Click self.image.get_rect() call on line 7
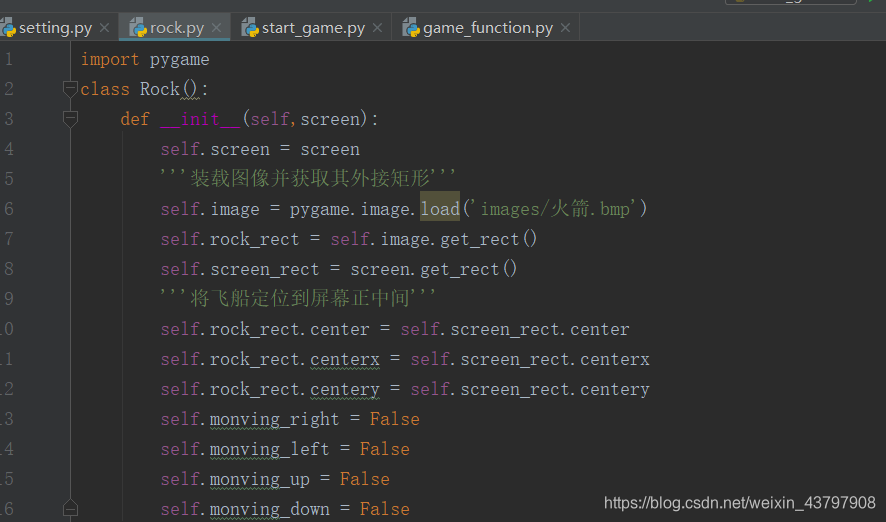Viewport: 886px width, 522px height. (x=433, y=239)
